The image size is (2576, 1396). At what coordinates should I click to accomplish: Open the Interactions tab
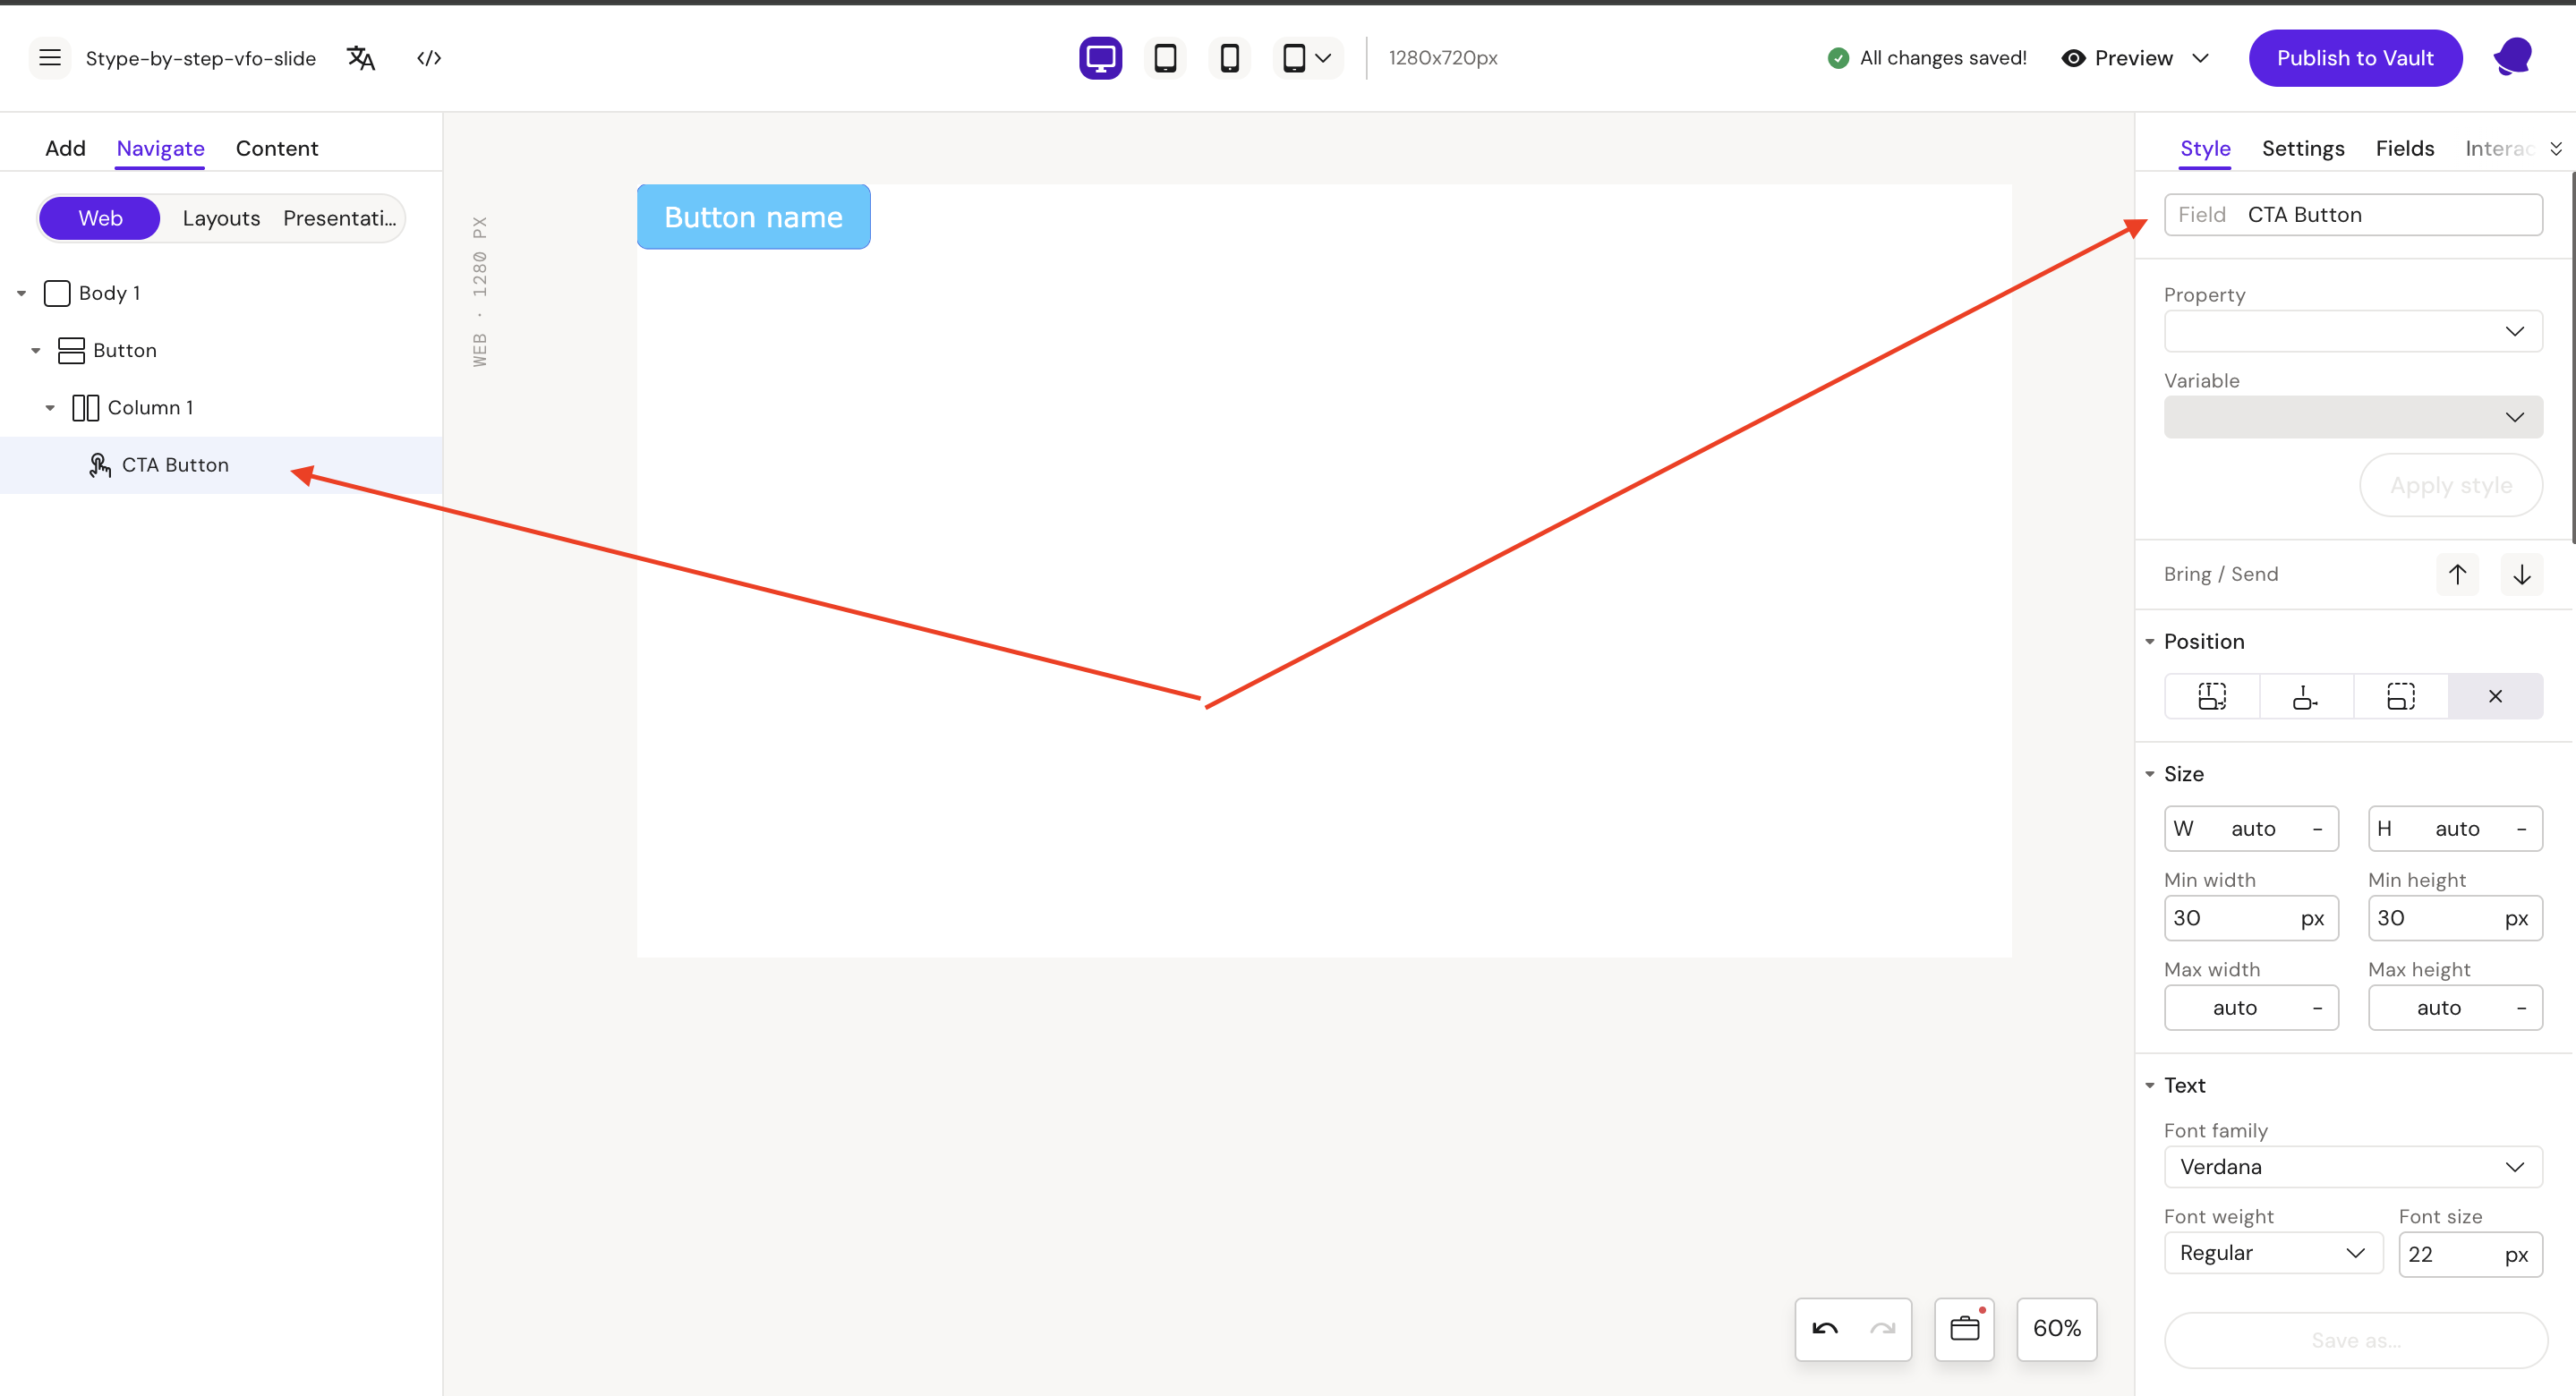(2499, 148)
